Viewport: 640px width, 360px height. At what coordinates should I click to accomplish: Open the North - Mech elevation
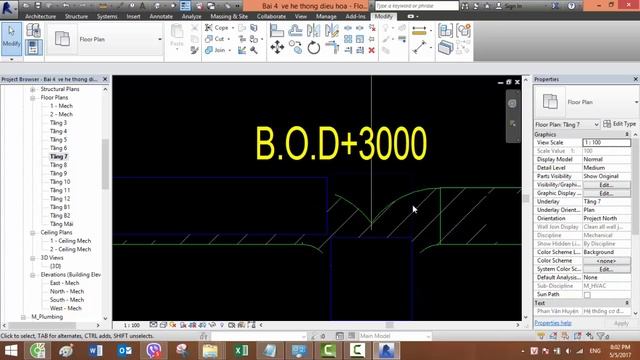point(67,291)
